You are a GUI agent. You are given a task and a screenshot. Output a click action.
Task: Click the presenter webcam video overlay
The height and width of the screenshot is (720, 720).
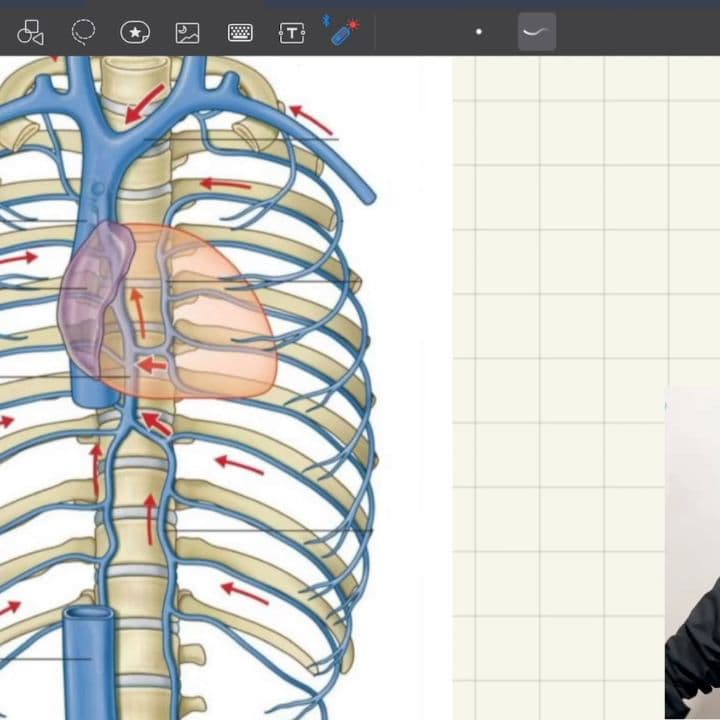click(693, 560)
